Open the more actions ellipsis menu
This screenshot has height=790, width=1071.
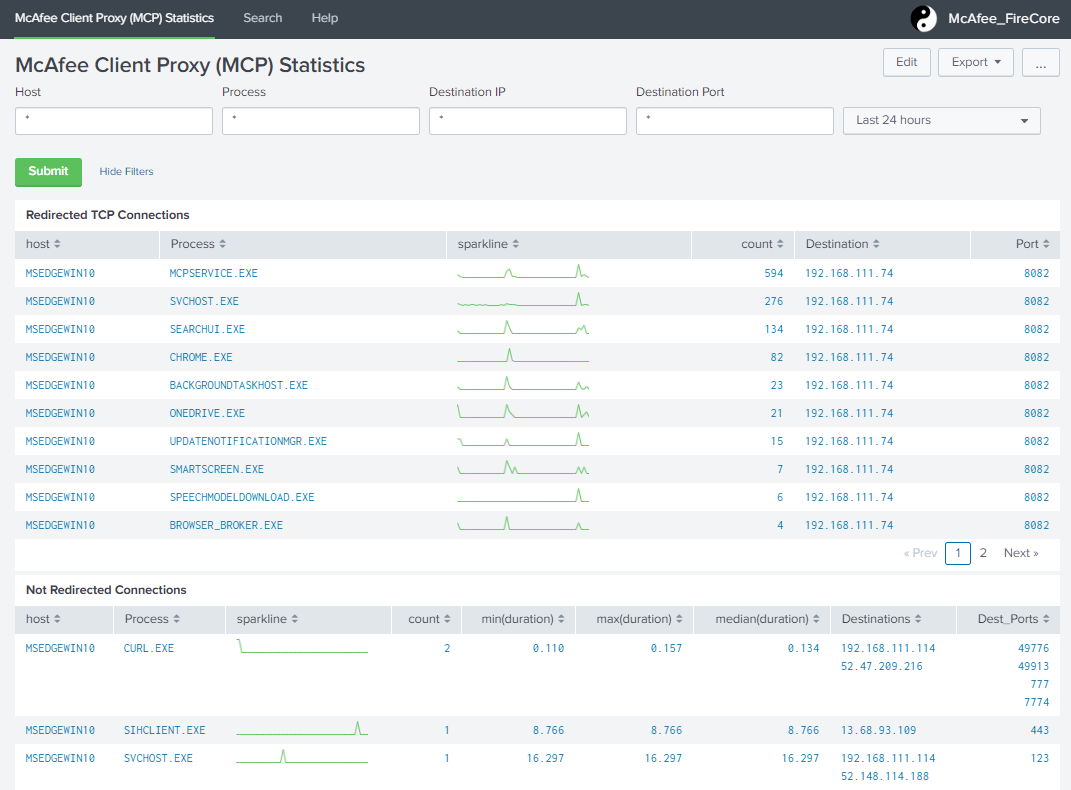pos(1040,62)
